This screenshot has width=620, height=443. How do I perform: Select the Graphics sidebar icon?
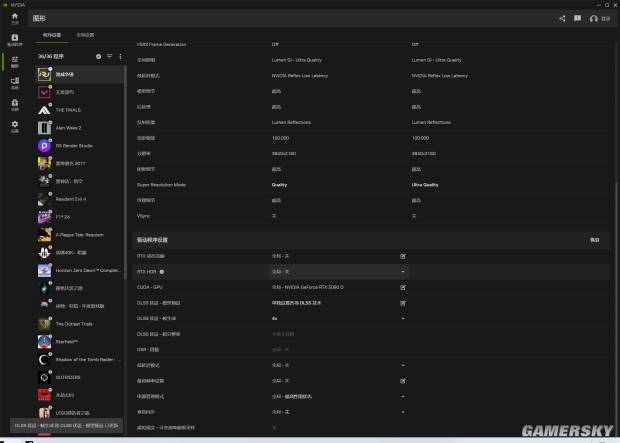coord(15,62)
